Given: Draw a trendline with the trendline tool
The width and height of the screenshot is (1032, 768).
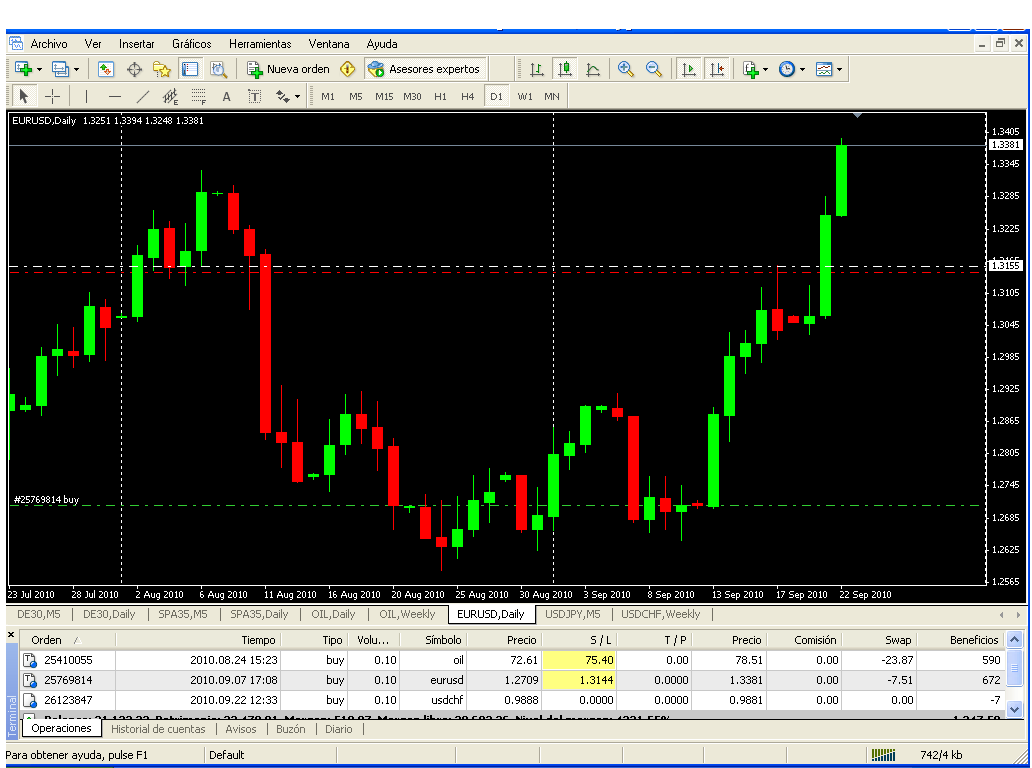Looking at the screenshot, I should [x=142, y=96].
